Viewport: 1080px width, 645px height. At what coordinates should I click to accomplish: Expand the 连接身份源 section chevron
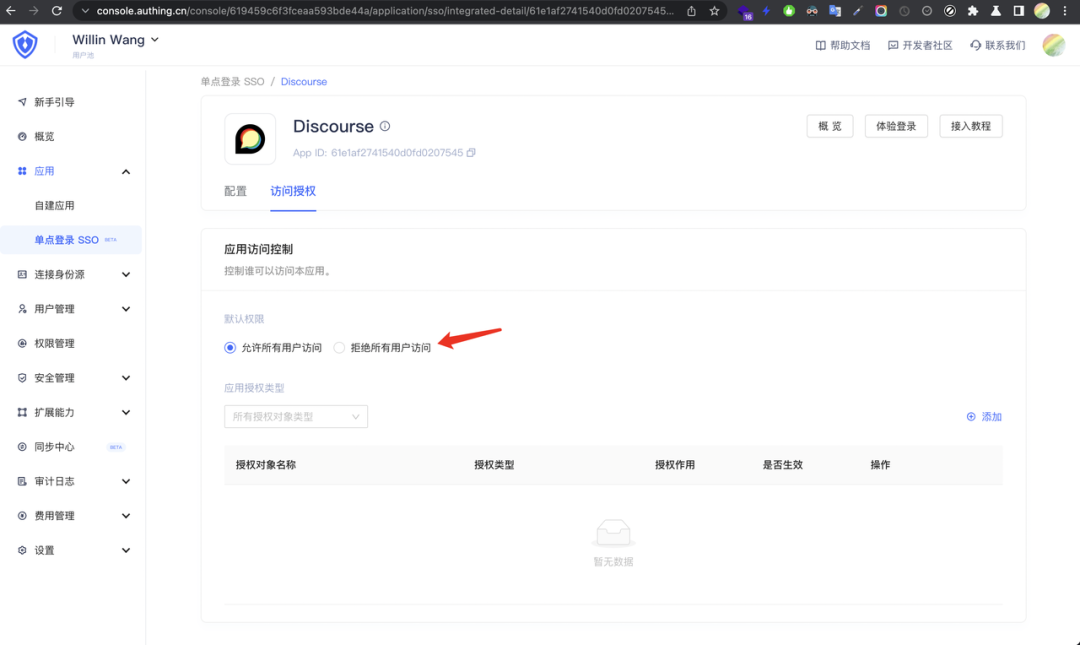click(x=126, y=274)
